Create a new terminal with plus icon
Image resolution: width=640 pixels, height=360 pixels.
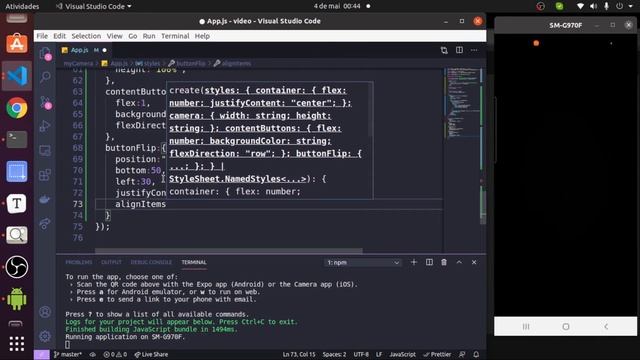(x=414, y=262)
